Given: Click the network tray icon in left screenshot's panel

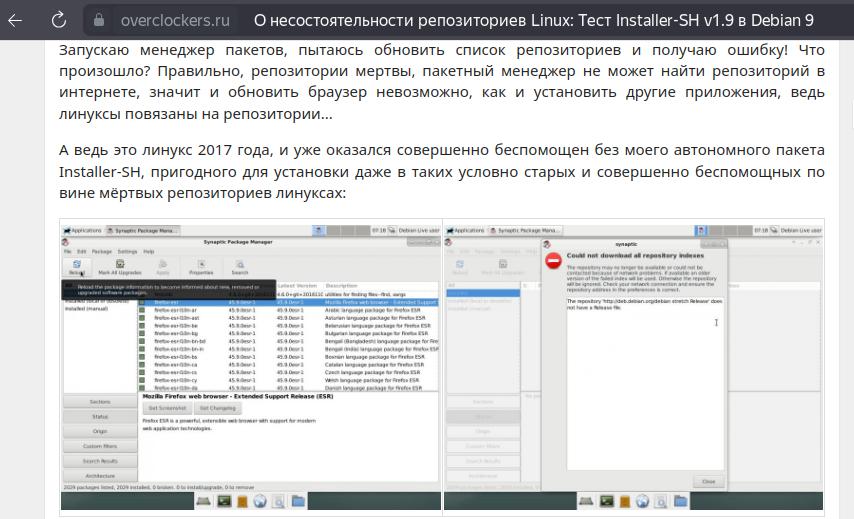Looking at the screenshot, I should pos(392,230).
